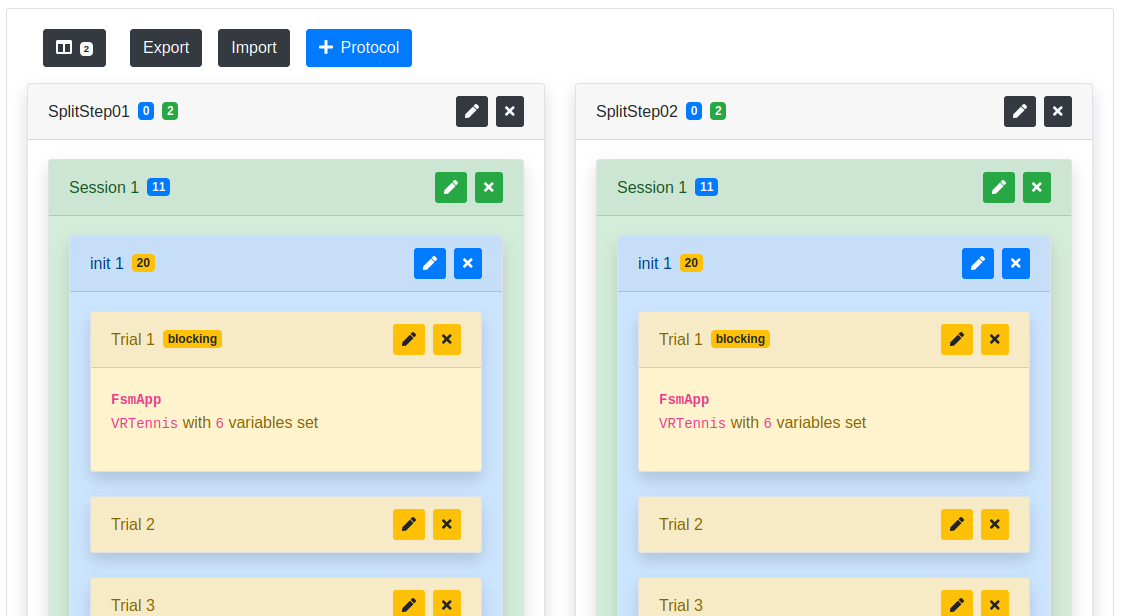Delete Trial 1 in SplitStep02
This screenshot has height=616, width=1122.
coord(995,339)
